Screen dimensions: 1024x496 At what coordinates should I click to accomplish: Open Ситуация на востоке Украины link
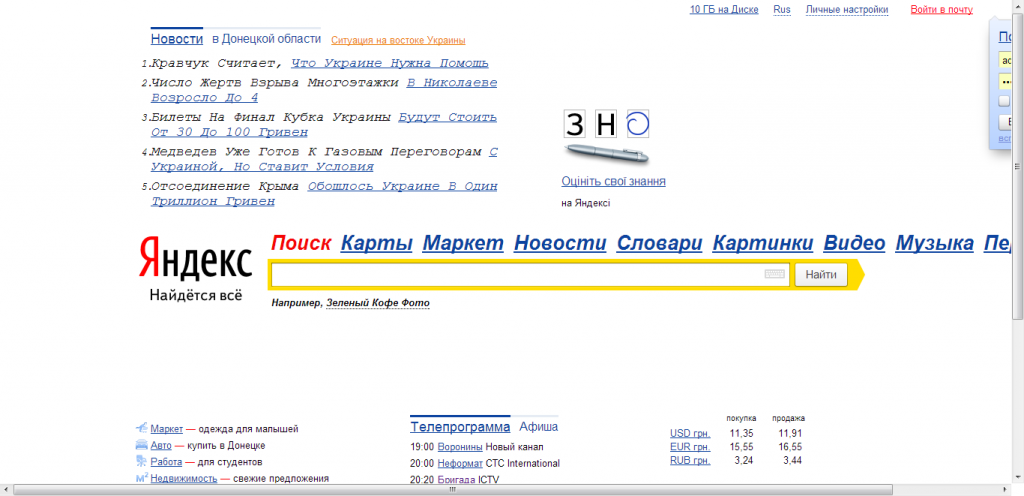[x=398, y=40]
